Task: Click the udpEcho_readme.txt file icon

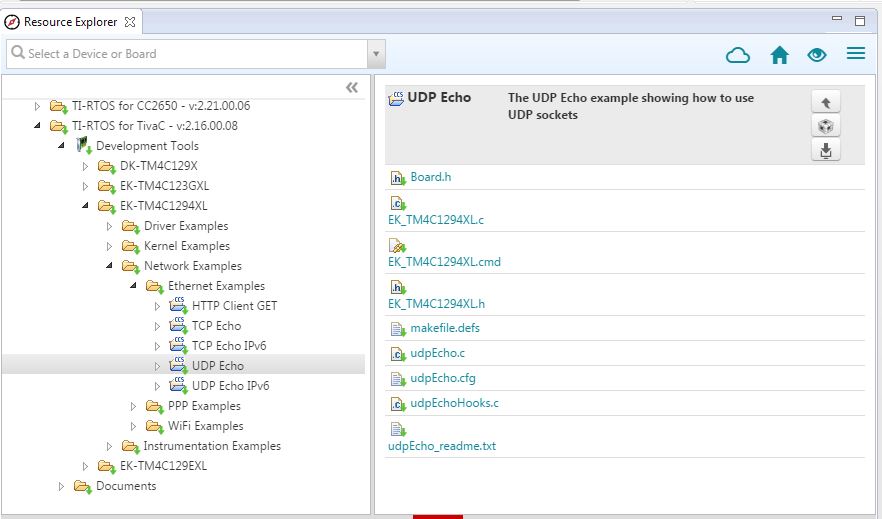Action: pos(398,430)
